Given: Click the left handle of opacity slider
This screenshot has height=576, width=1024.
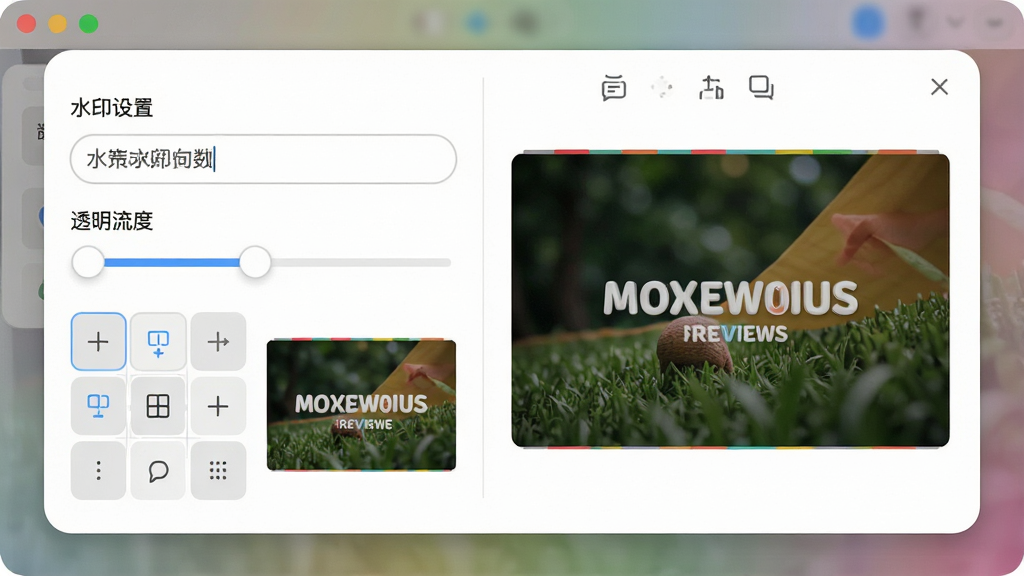Looking at the screenshot, I should 88,262.
